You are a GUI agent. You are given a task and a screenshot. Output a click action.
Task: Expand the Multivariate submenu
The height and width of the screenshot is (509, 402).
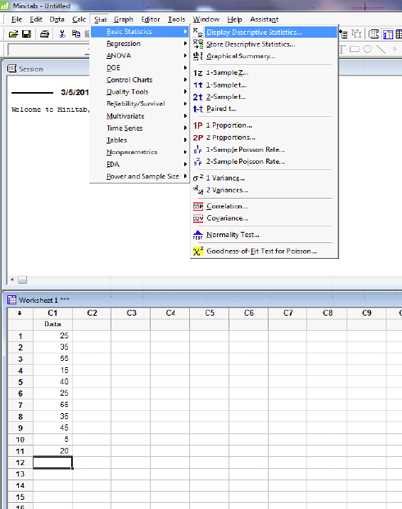(x=140, y=116)
